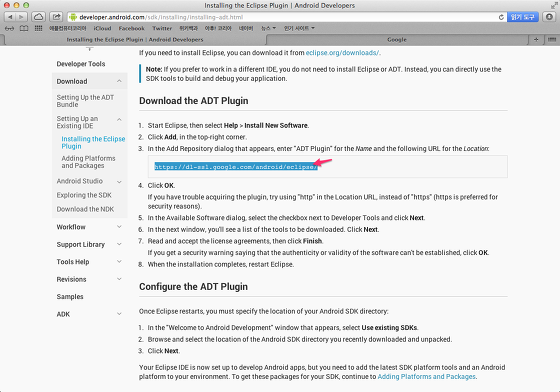Open Samples in the sidebar
The height and width of the screenshot is (392, 560).
pyautogui.click(x=70, y=297)
